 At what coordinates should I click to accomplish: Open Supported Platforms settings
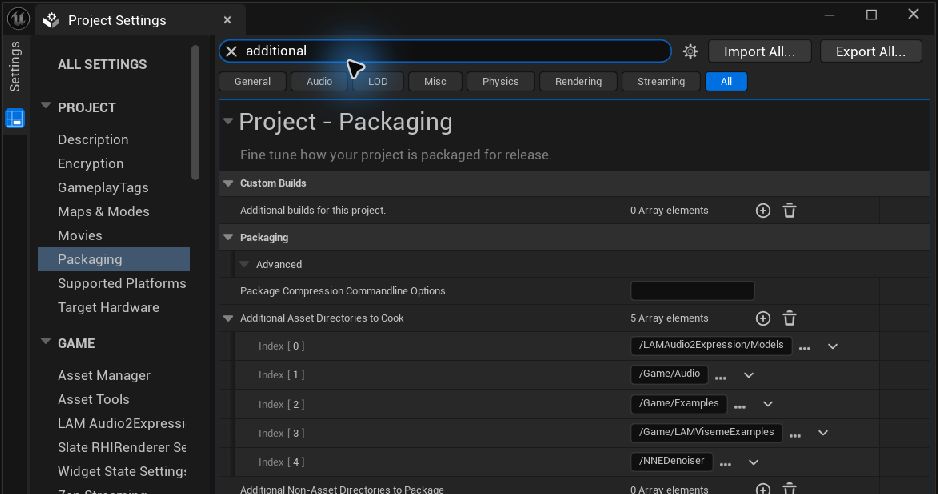click(122, 283)
